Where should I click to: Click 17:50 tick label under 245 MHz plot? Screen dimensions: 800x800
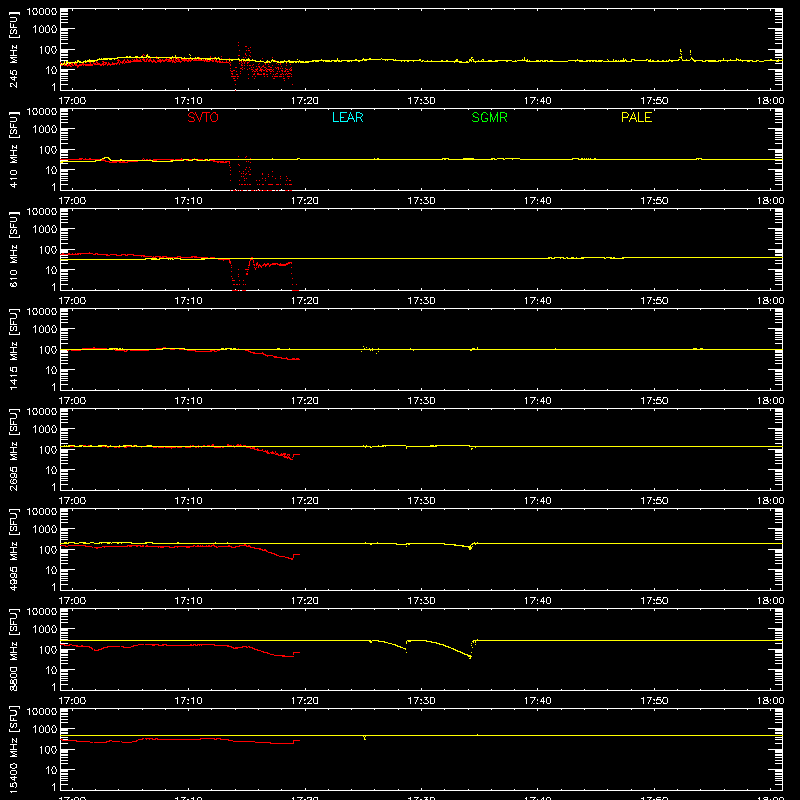click(x=655, y=101)
